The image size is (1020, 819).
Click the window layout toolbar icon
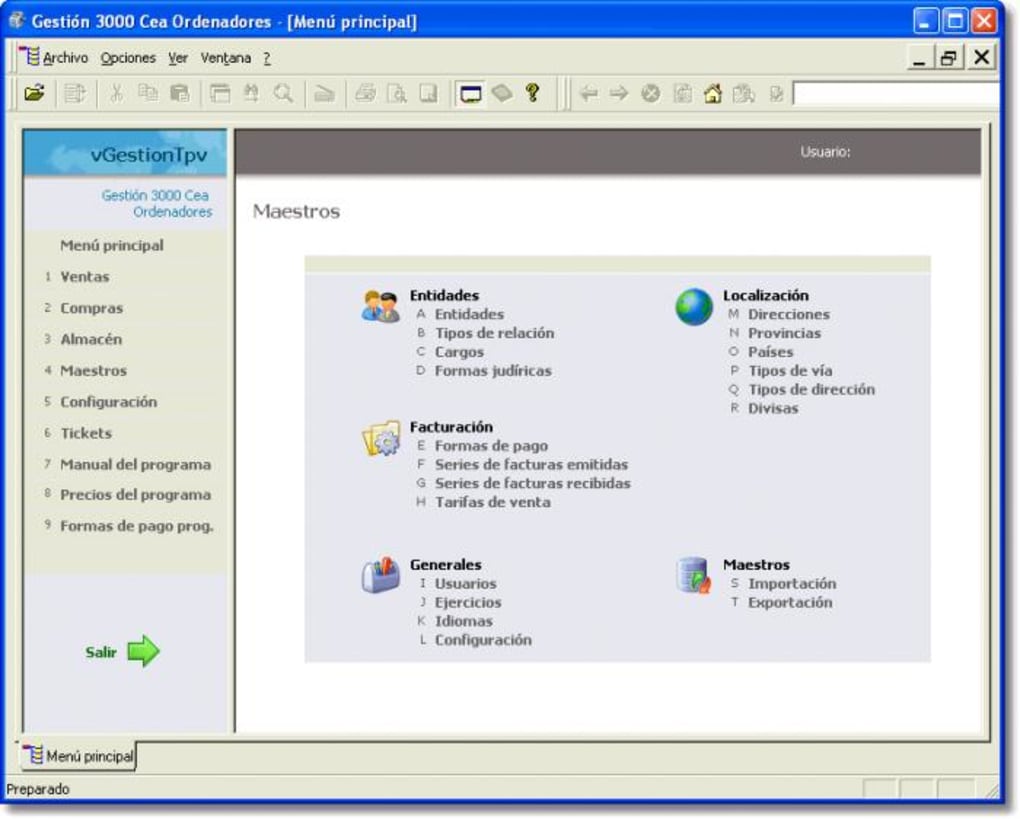coord(220,94)
